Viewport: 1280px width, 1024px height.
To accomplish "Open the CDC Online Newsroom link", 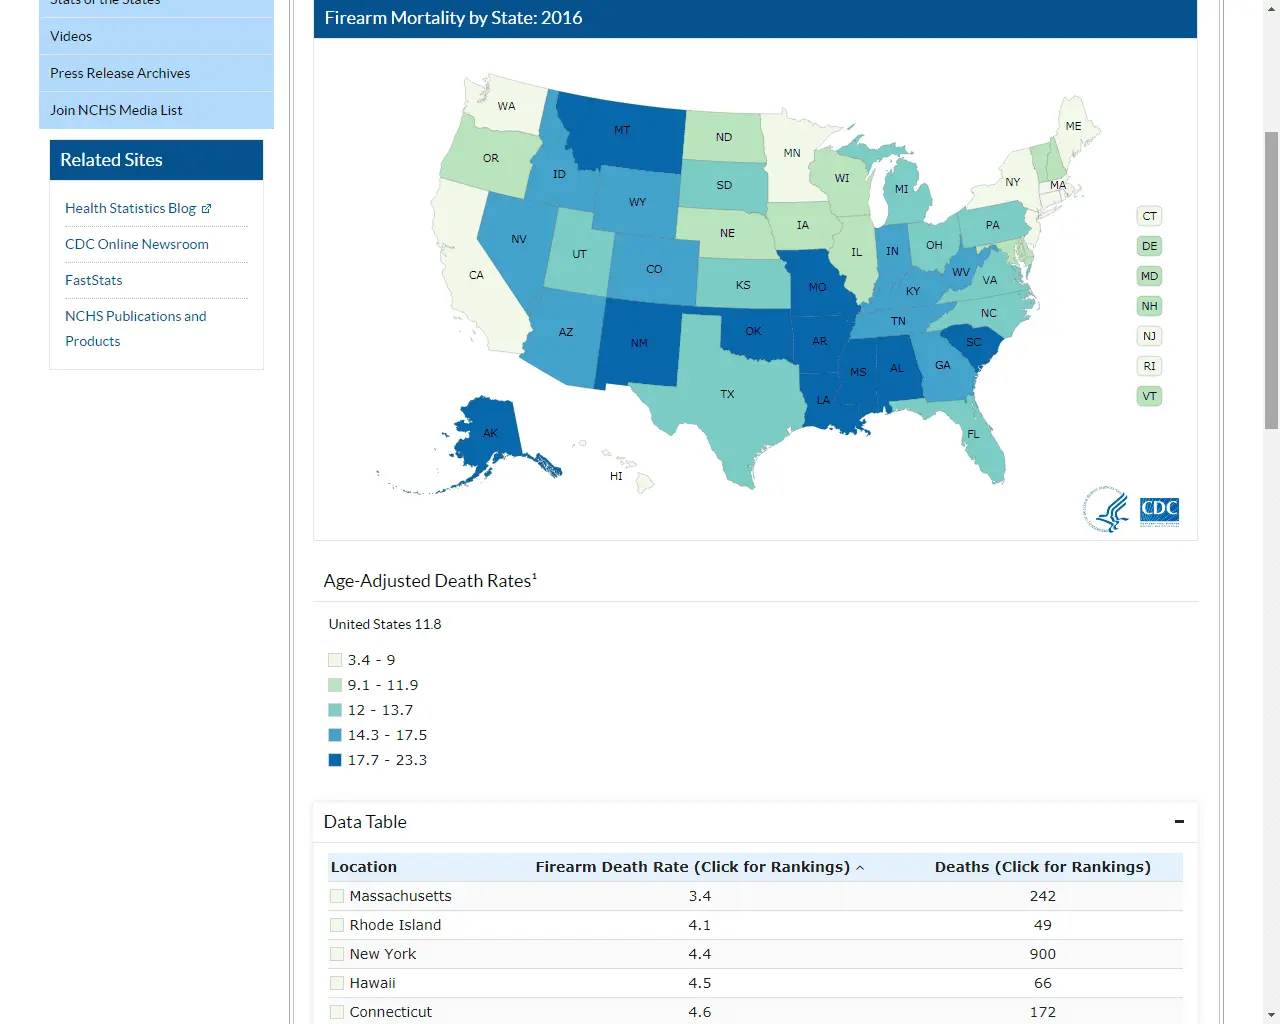I will click(x=137, y=244).
